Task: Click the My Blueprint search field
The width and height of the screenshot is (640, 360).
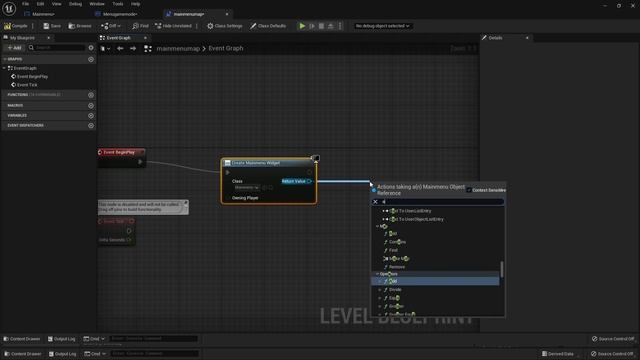Action: click(56, 48)
